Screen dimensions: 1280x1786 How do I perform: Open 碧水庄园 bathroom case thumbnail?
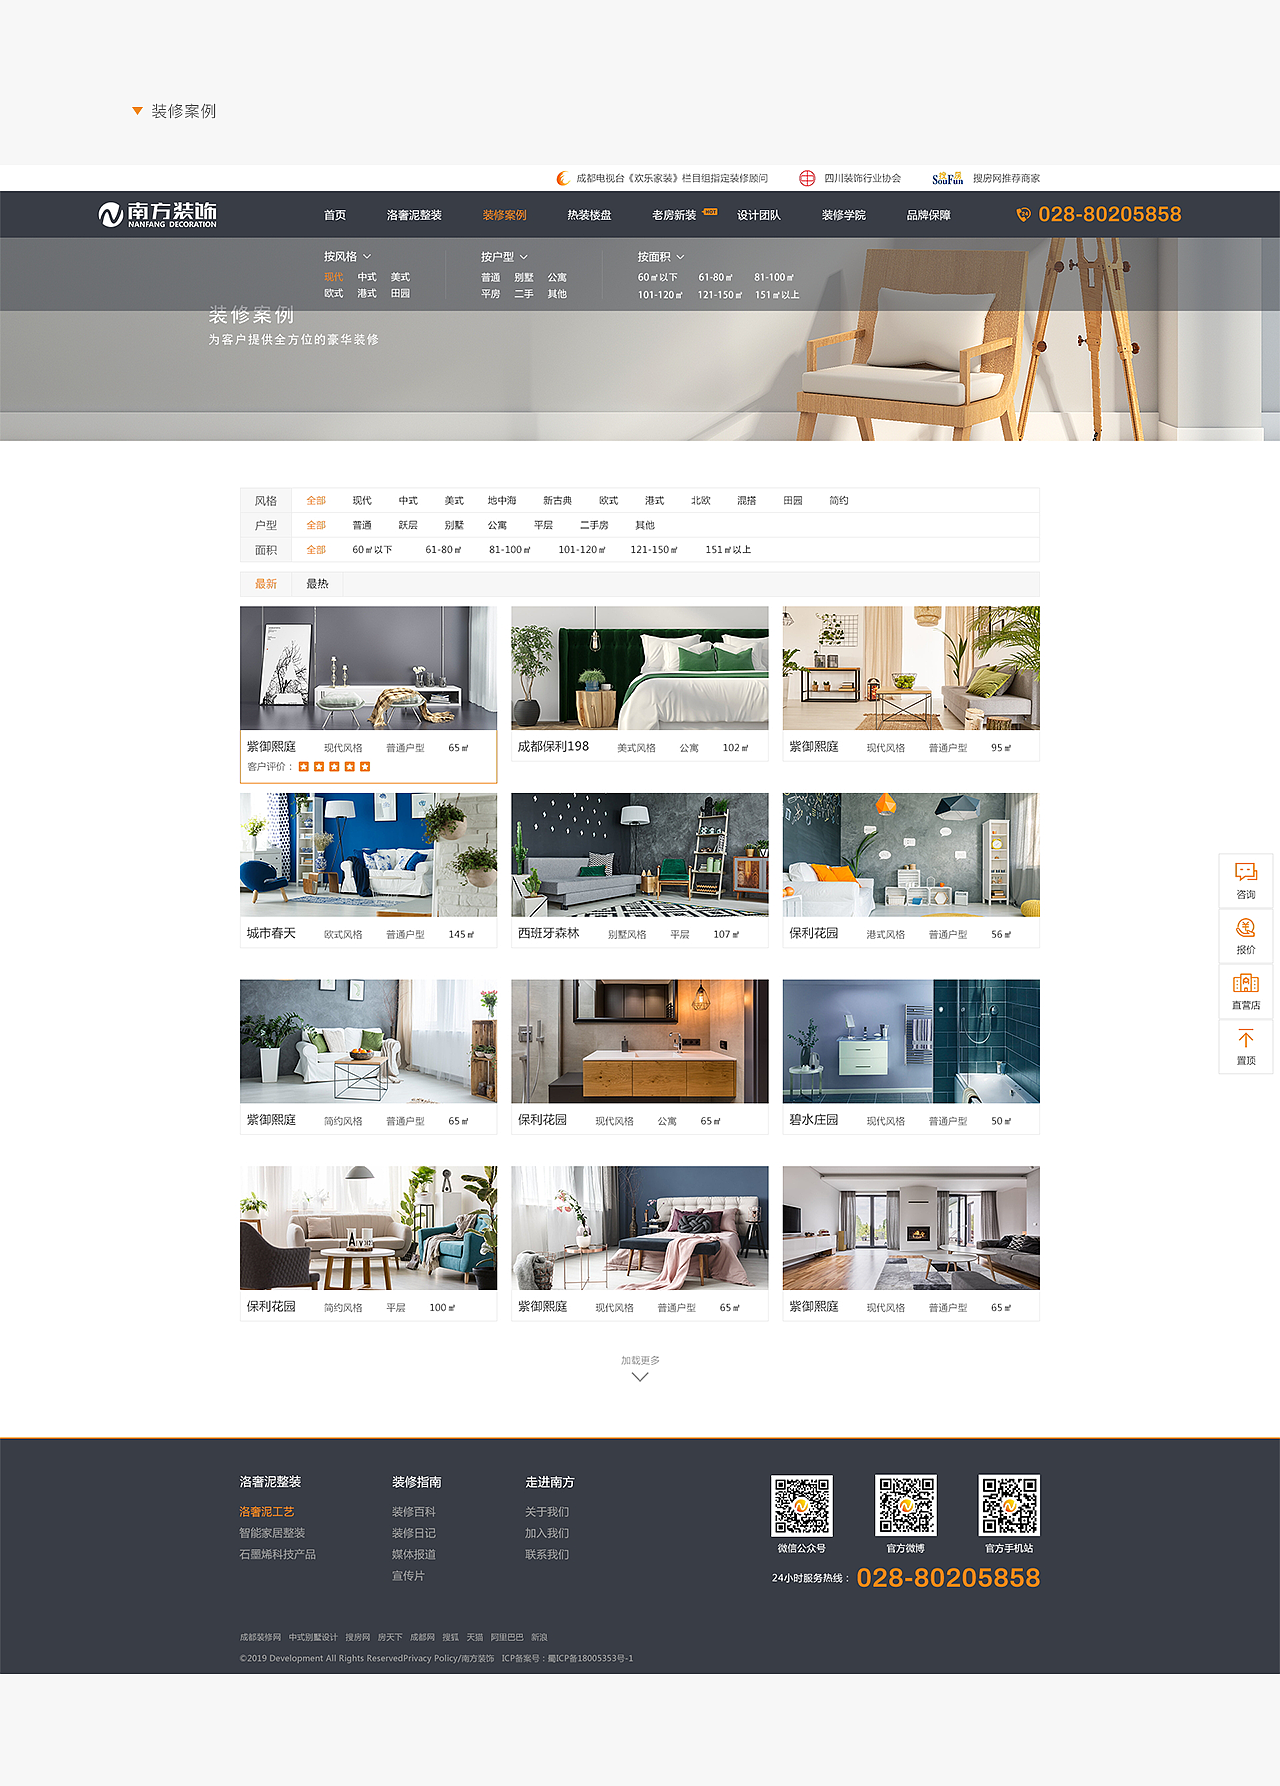tap(911, 1041)
